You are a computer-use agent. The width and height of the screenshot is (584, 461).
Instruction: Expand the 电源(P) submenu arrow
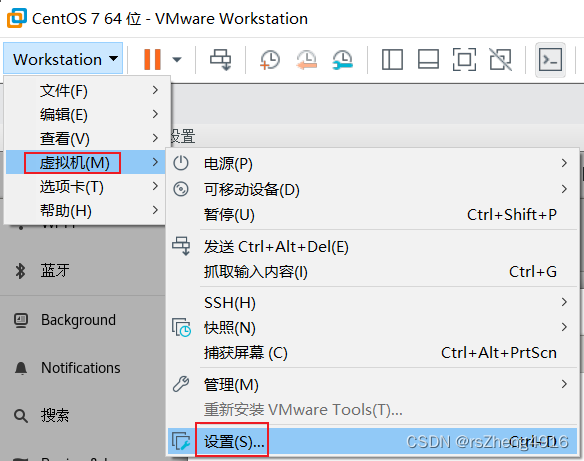pos(564,163)
